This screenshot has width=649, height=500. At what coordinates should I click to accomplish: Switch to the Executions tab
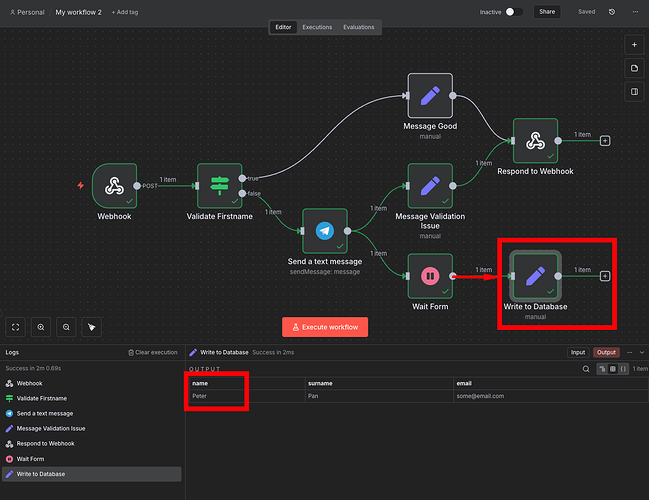click(x=317, y=27)
